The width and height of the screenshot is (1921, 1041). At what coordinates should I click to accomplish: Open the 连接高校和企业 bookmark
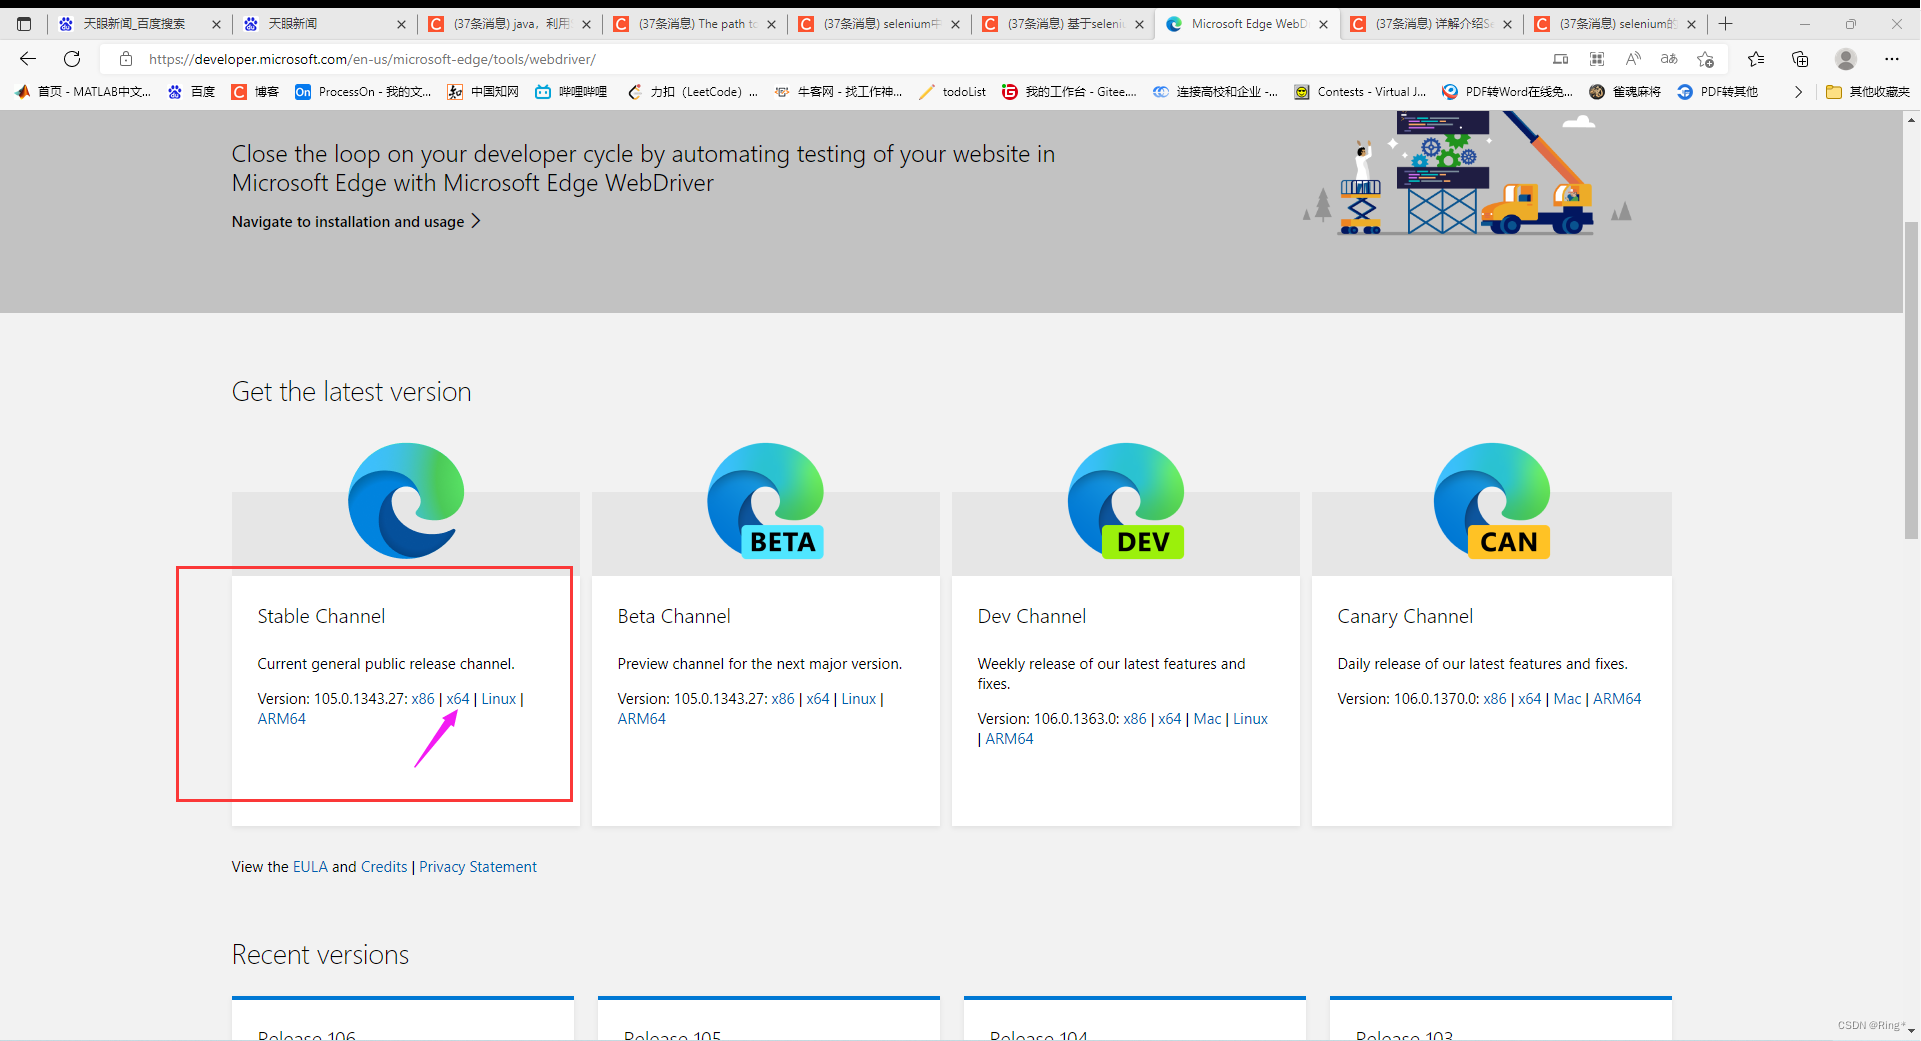pyautogui.click(x=1215, y=92)
